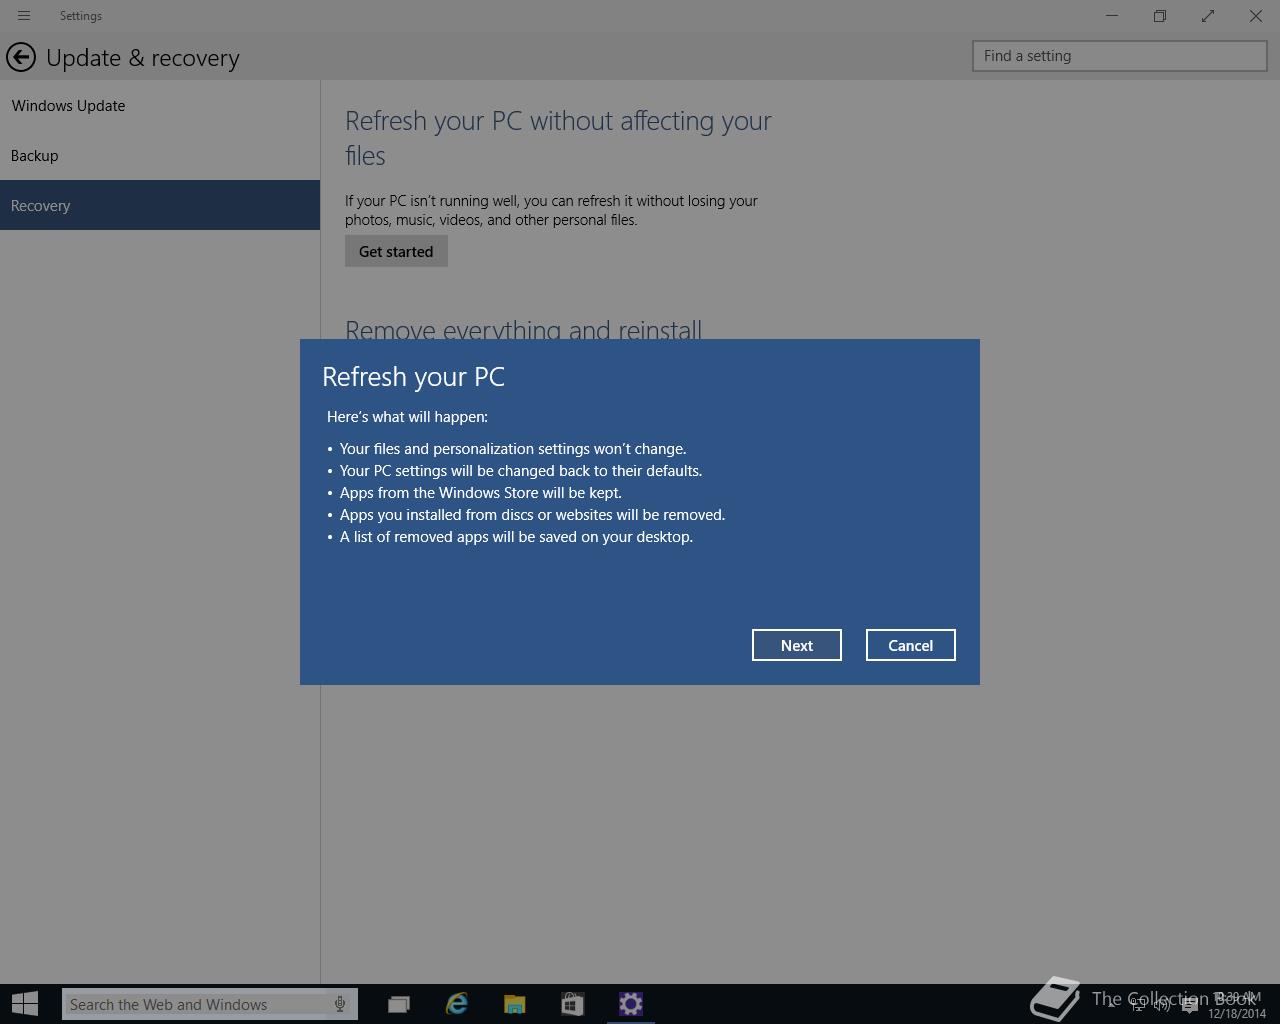1280x1024 pixels.
Task: Close the Settings window
Action: tap(1256, 16)
